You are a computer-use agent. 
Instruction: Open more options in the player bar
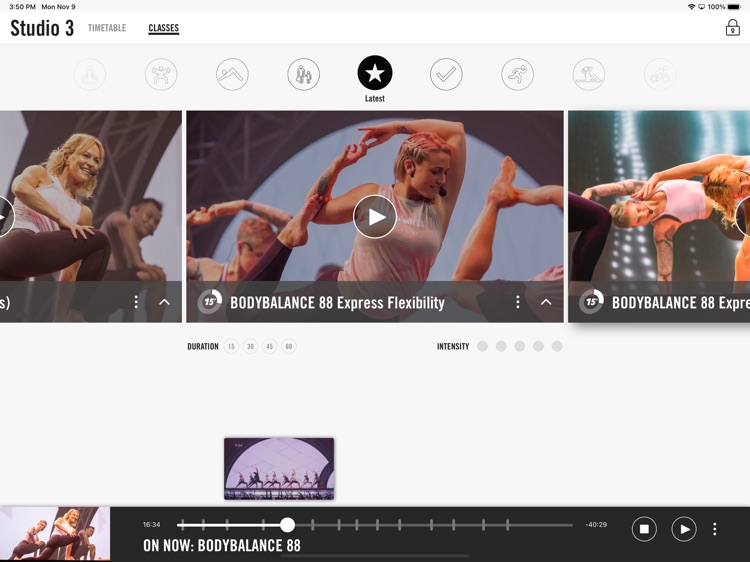(x=715, y=529)
